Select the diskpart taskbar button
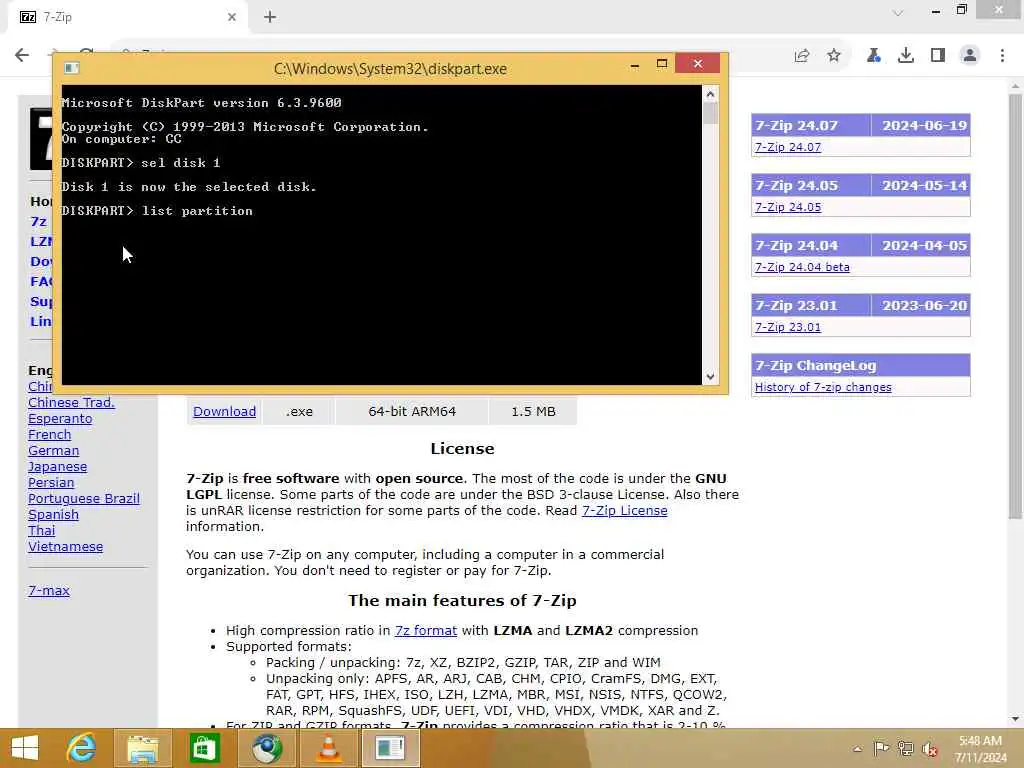This screenshot has width=1024, height=768. pyautogui.click(x=391, y=748)
